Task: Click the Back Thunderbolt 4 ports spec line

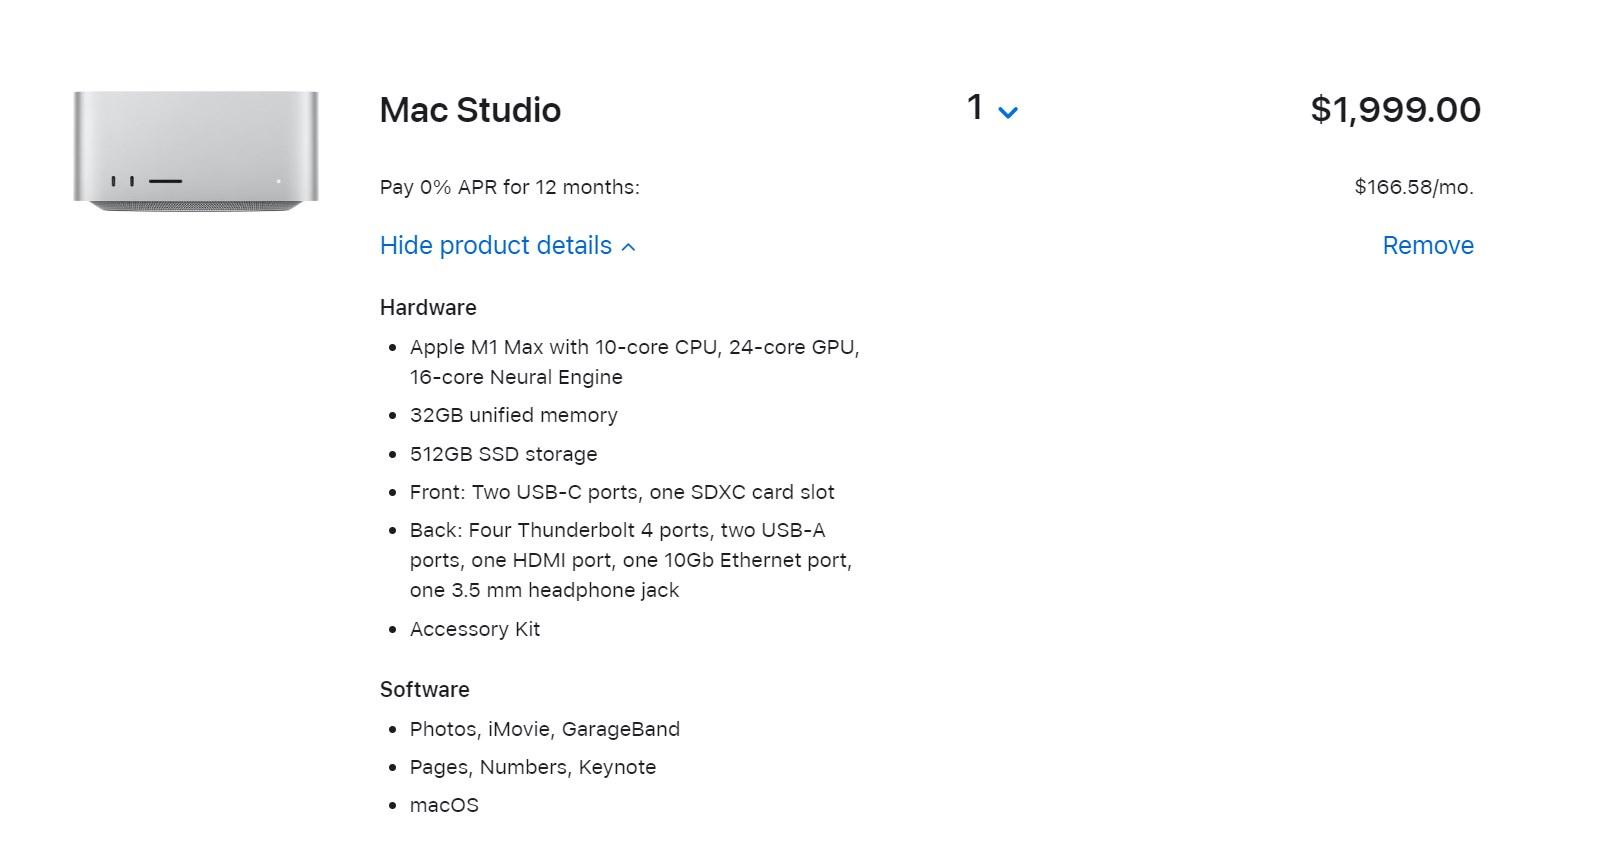Action: coord(630,560)
